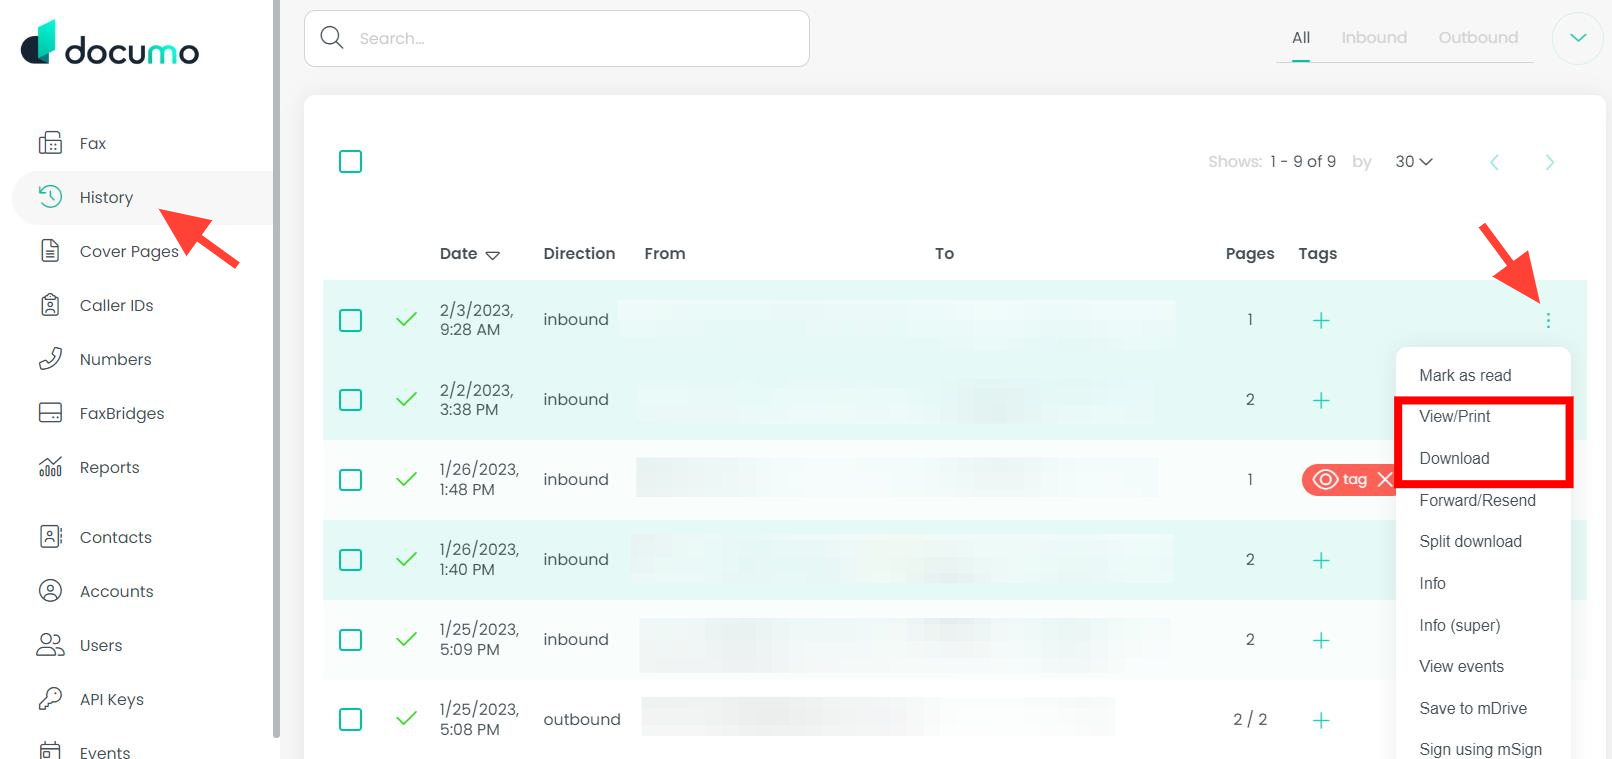Sort by the Date column arrow
The image size is (1612, 759).
pos(492,255)
